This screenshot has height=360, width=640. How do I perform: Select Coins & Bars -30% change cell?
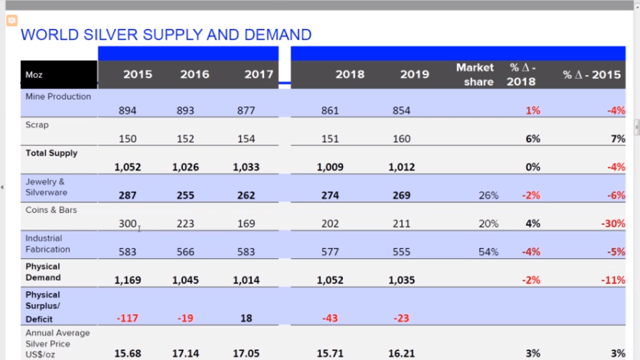613,224
